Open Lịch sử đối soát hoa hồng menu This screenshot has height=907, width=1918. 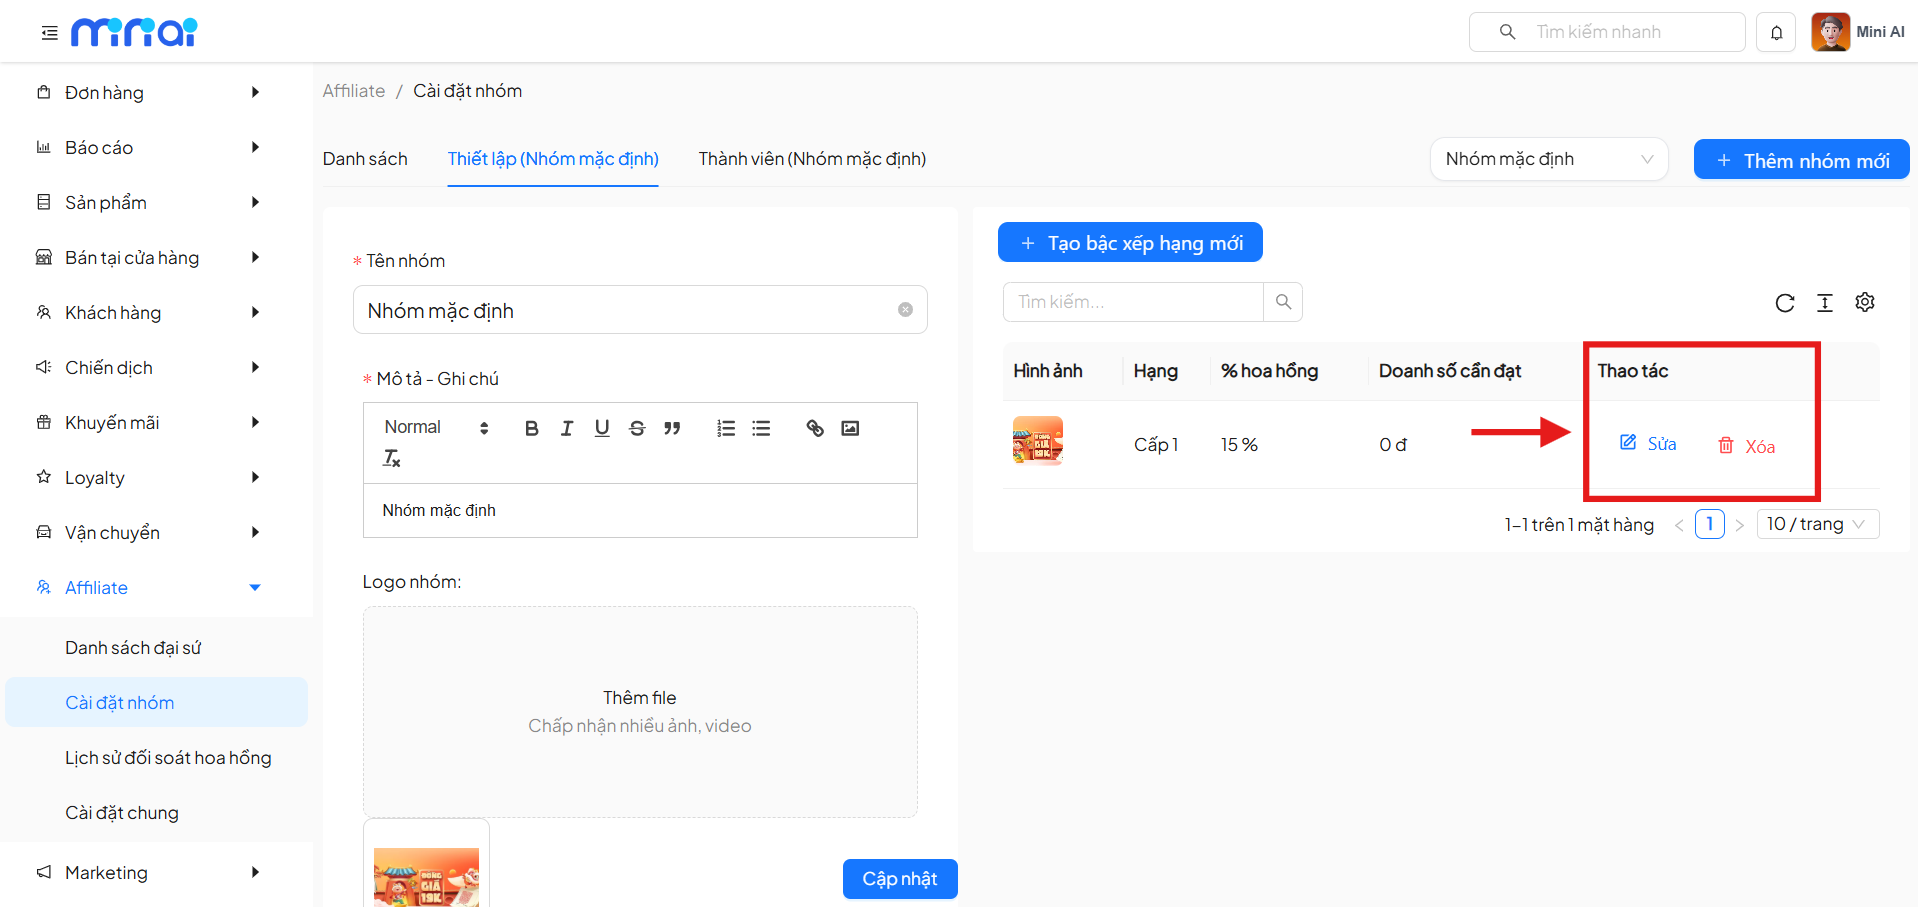168,758
